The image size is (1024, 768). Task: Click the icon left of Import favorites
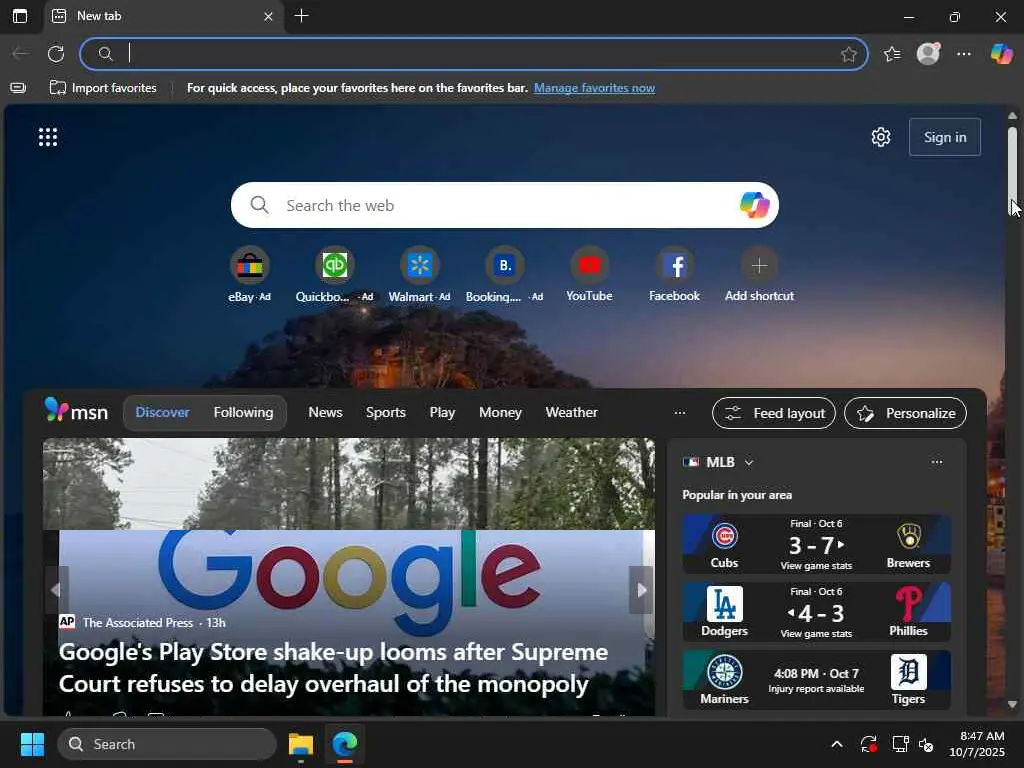(18, 88)
